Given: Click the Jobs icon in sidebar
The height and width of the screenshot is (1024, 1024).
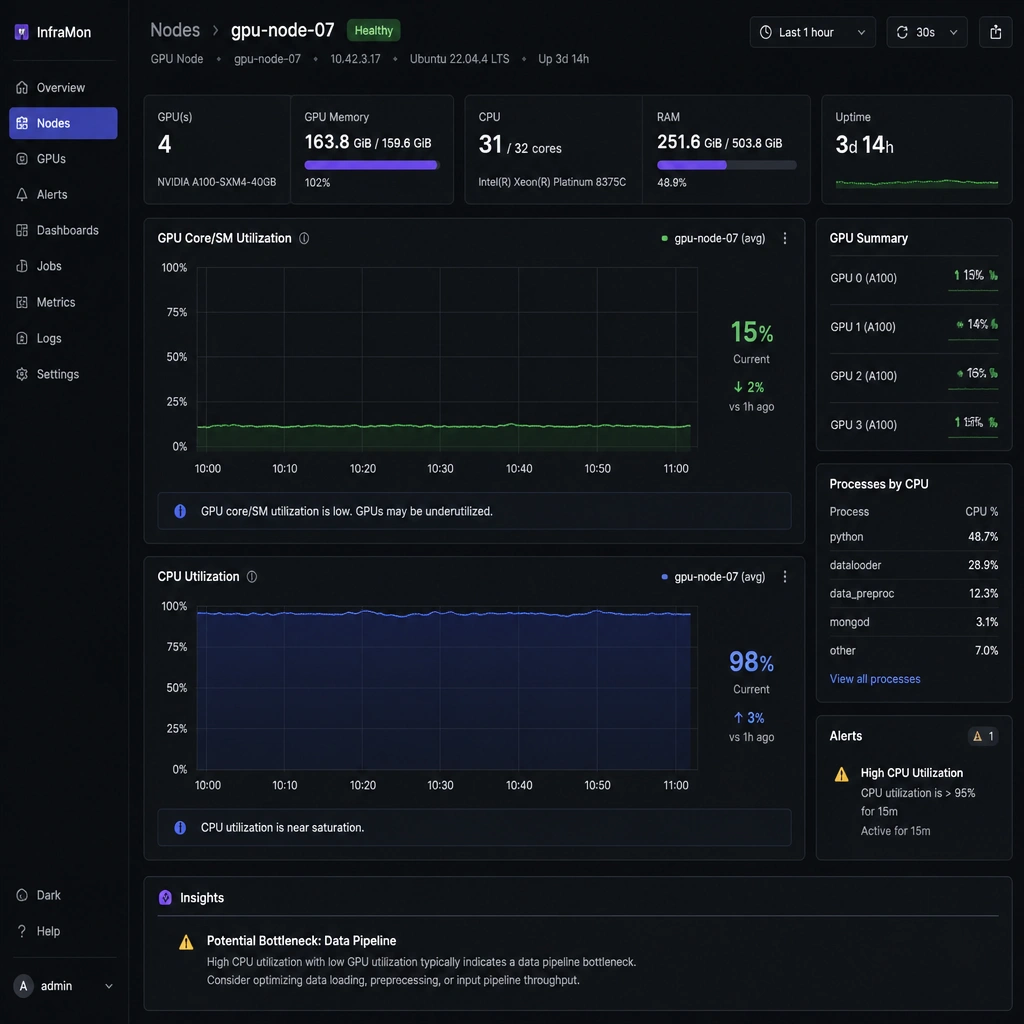Looking at the screenshot, I should (x=22, y=266).
